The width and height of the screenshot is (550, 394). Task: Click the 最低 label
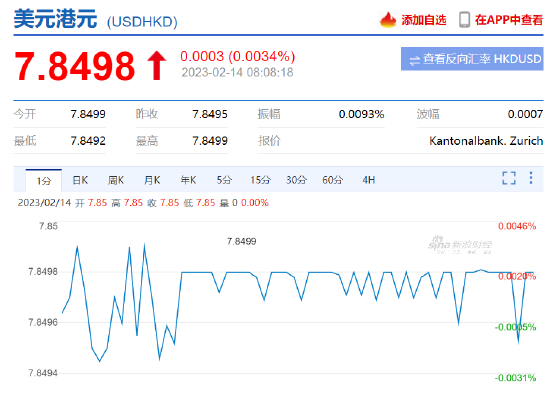(x=25, y=141)
